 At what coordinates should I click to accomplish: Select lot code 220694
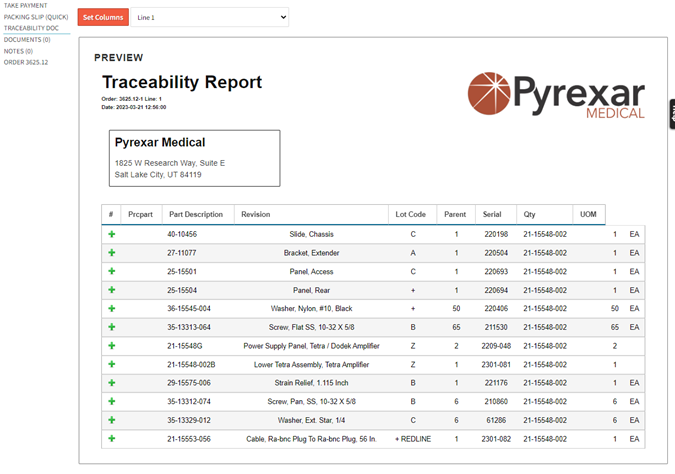tap(496, 290)
